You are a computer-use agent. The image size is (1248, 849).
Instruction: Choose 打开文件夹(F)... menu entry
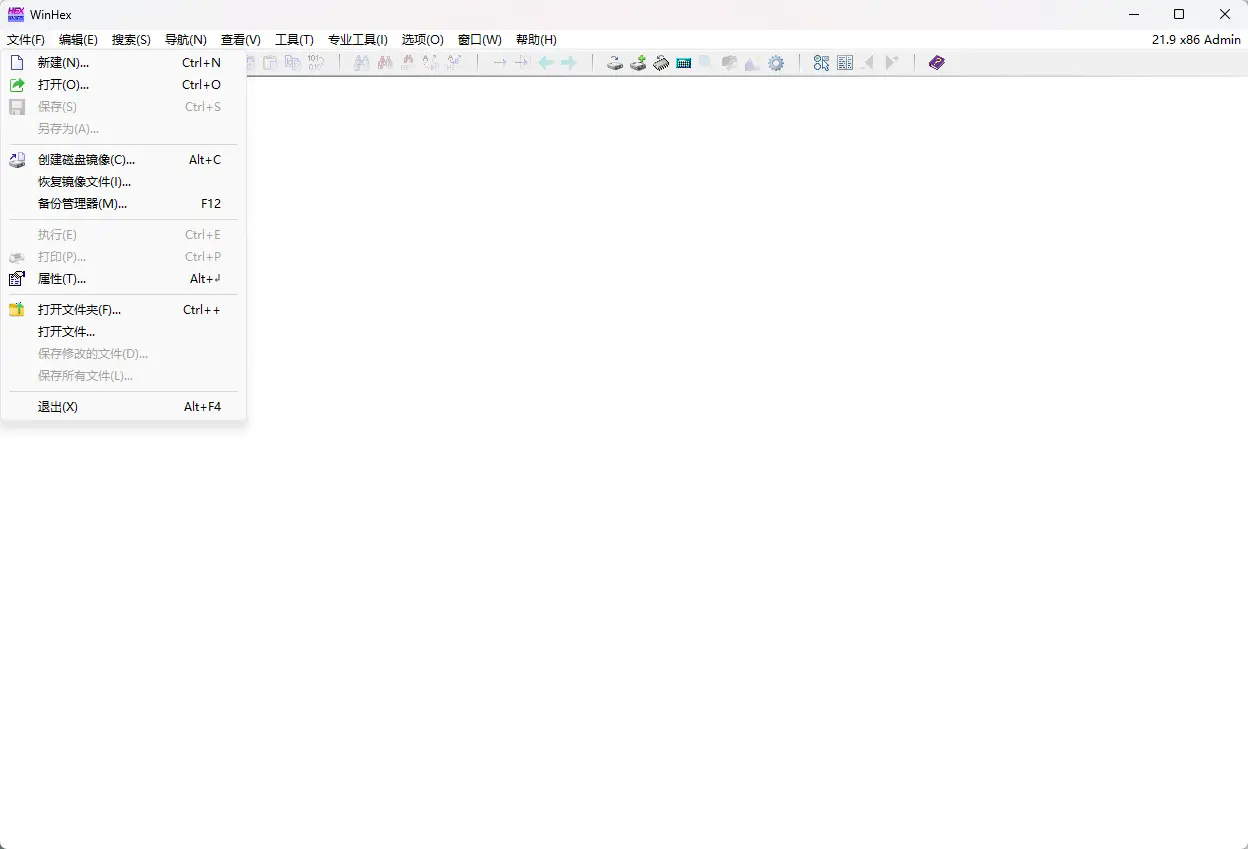coord(123,310)
